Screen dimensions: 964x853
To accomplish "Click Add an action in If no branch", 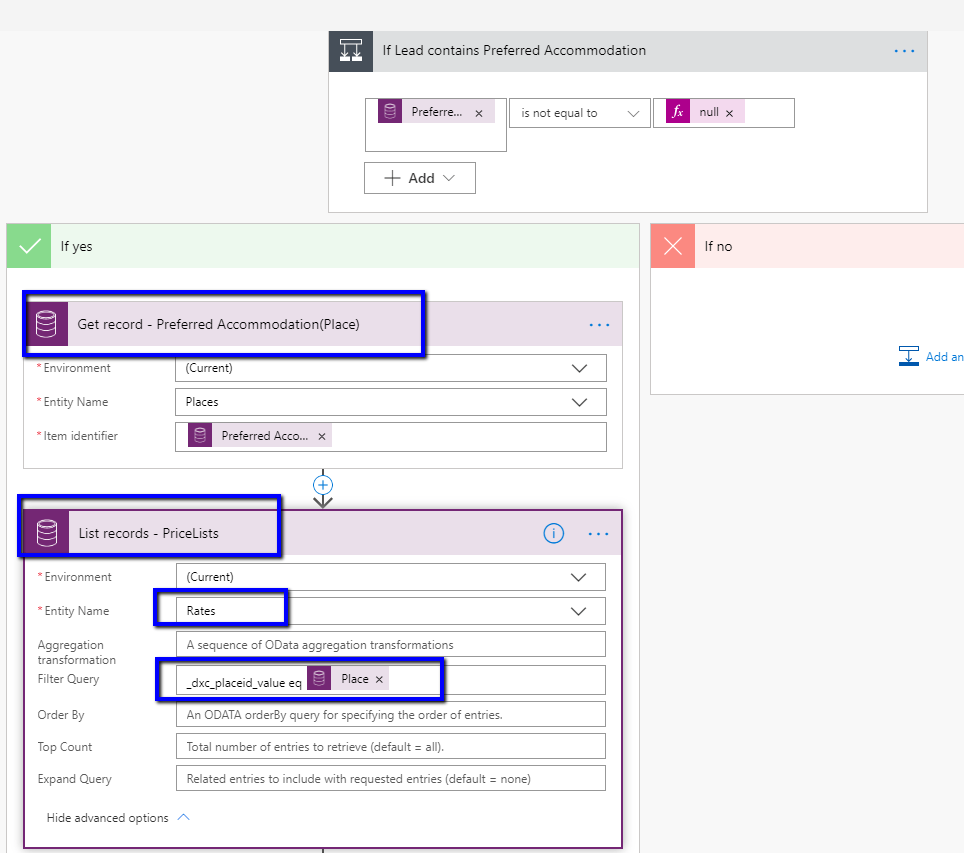I will coord(930,357).
